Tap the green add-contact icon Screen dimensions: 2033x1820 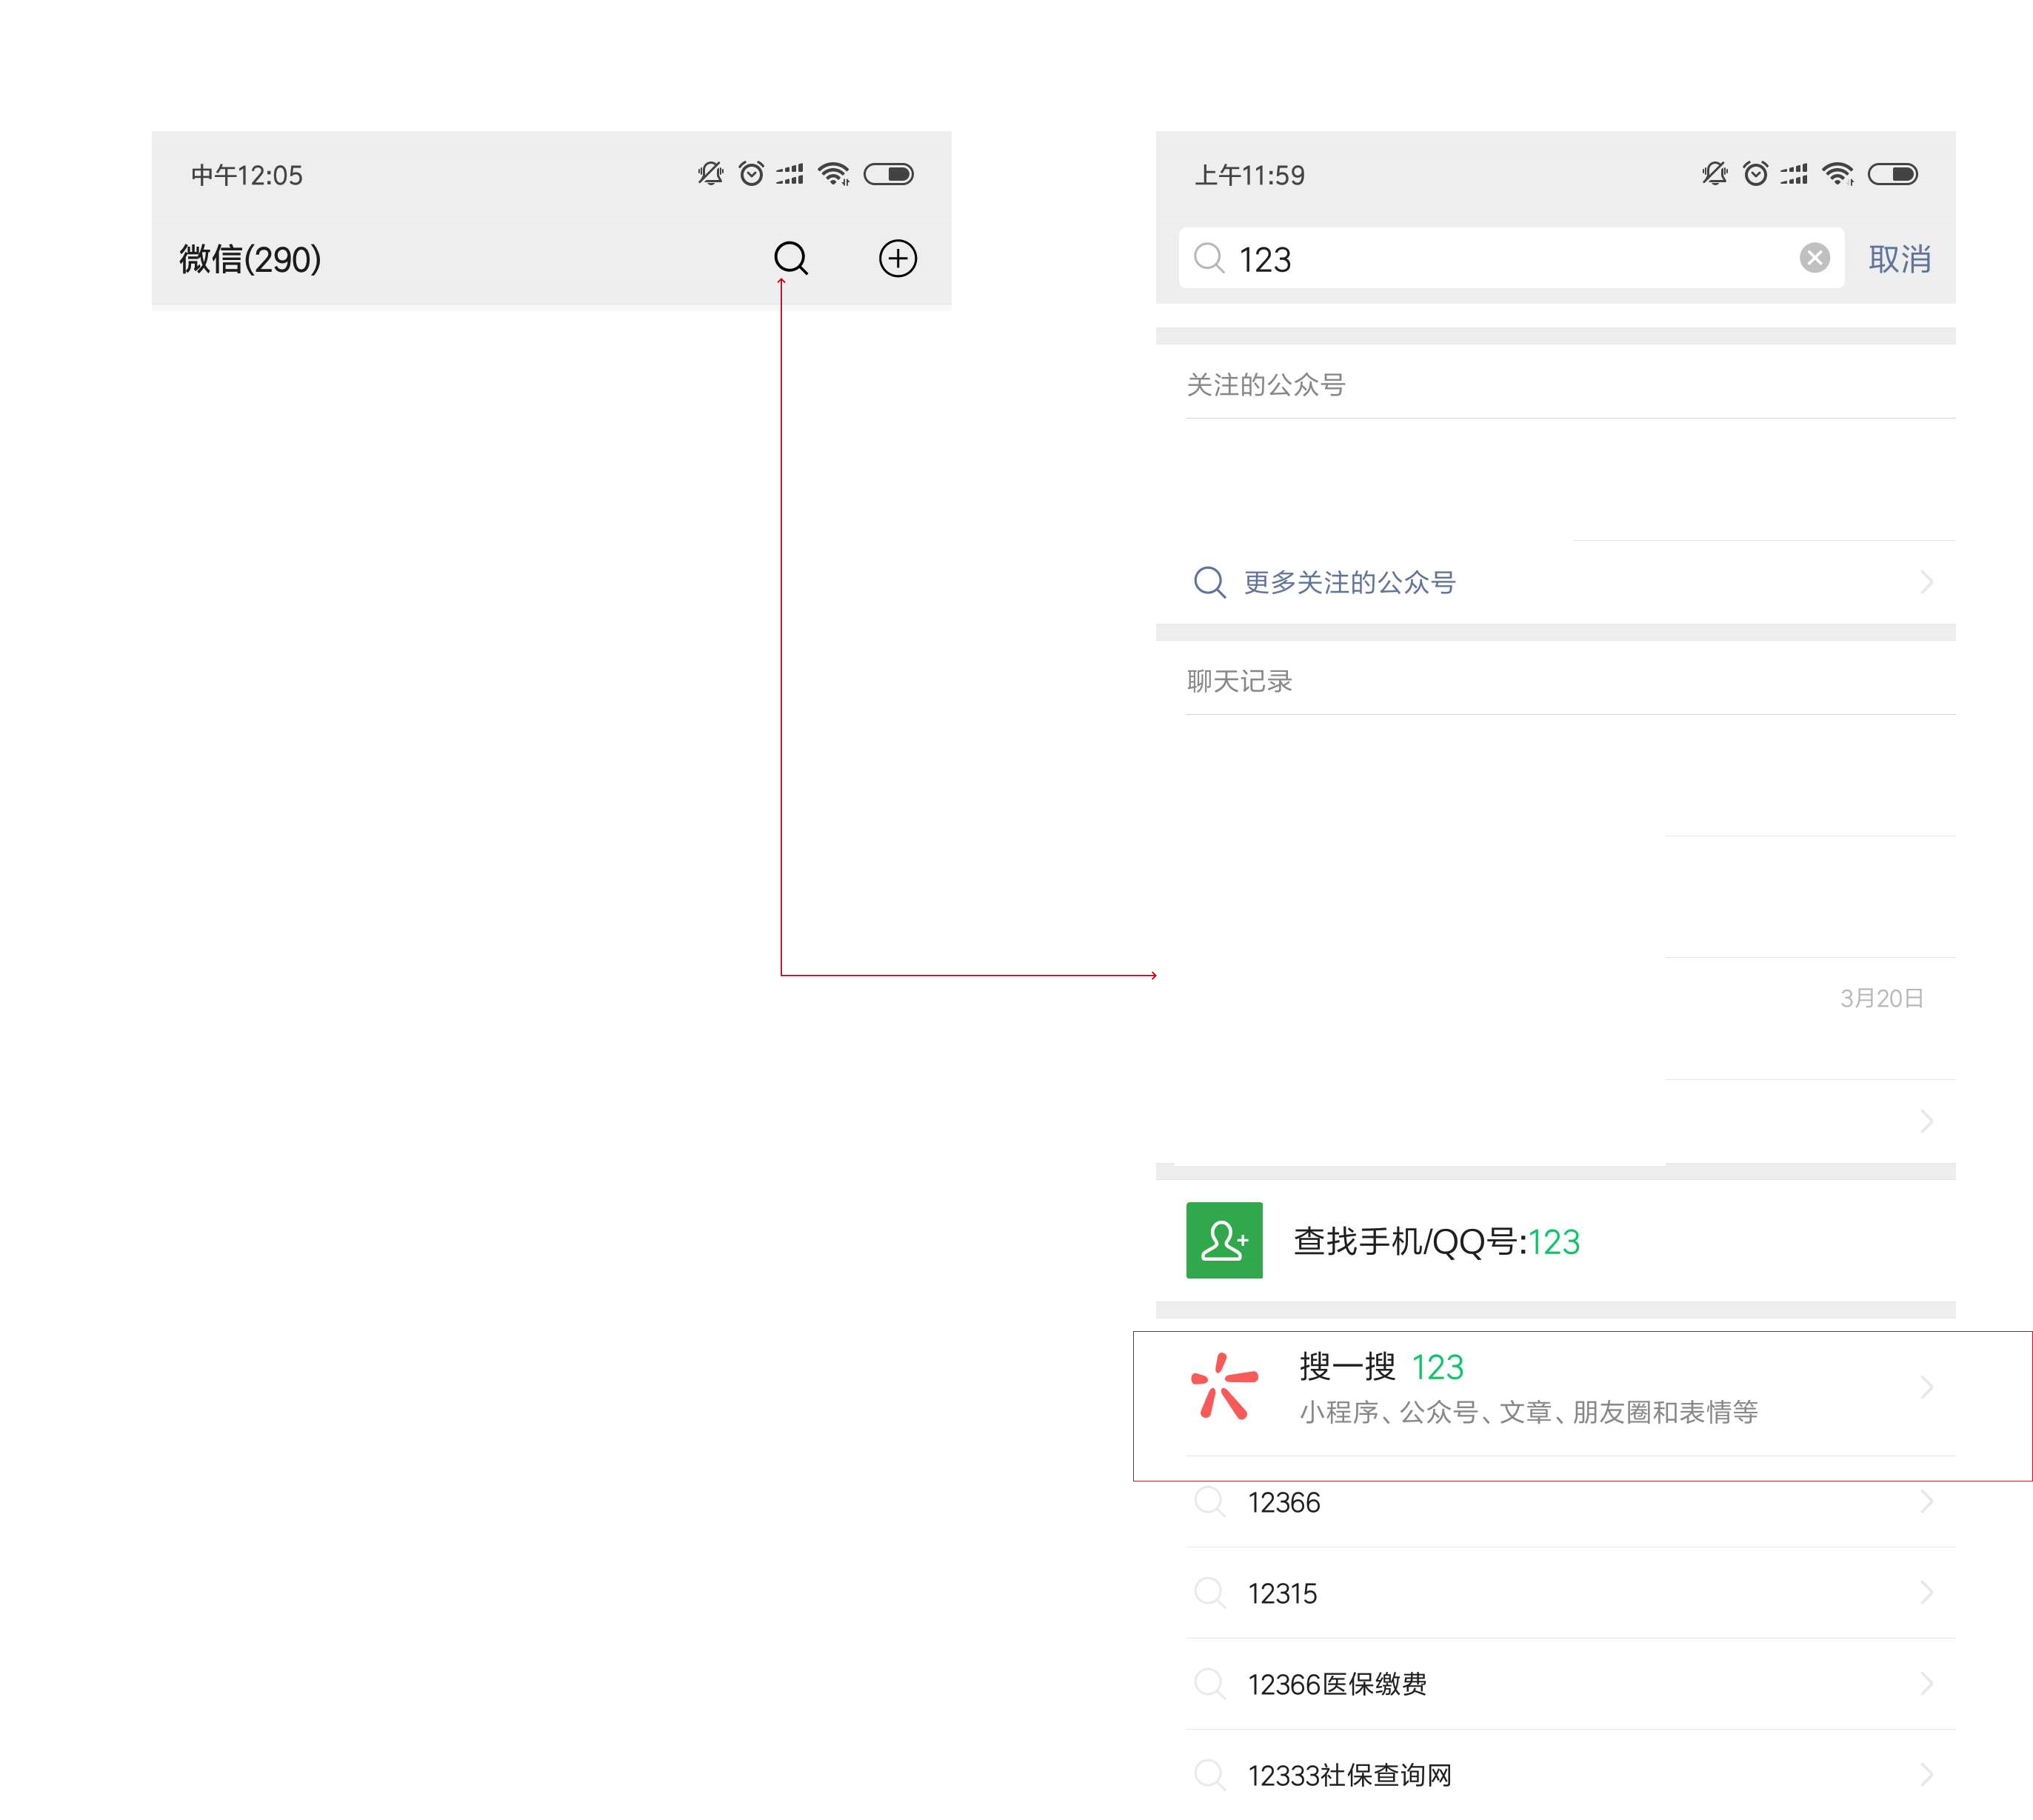(1223, 1240)
